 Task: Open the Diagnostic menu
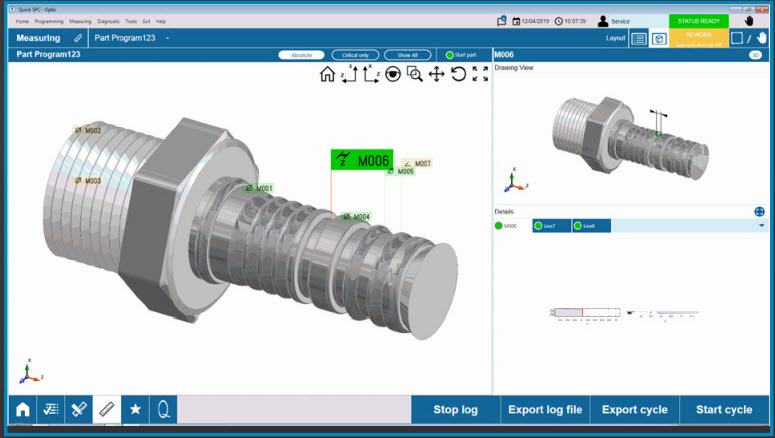108,21
